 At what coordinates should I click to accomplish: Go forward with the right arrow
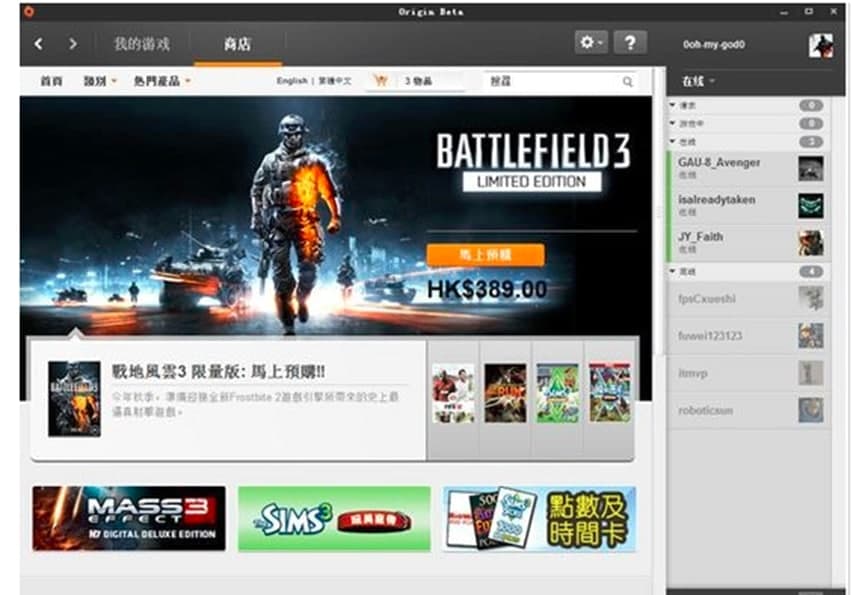[72, 44]
